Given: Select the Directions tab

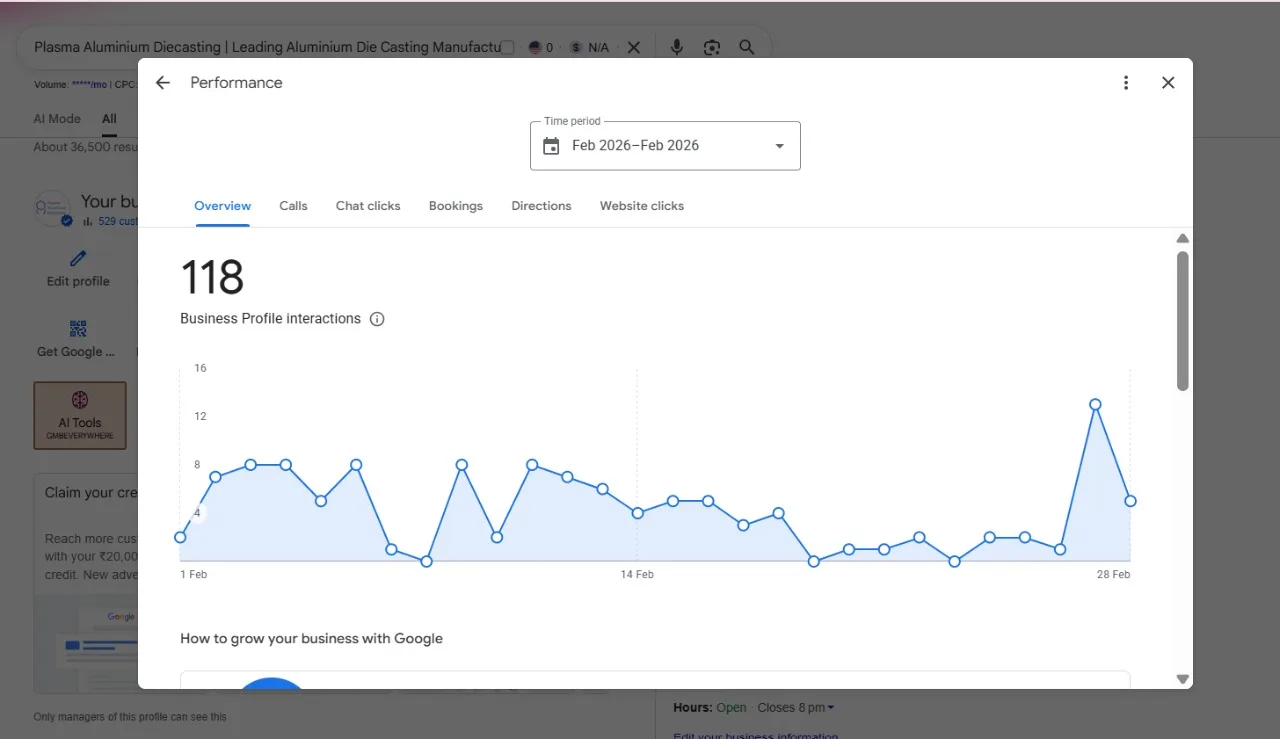Looking at the screenshot, I should coord(541,206).
